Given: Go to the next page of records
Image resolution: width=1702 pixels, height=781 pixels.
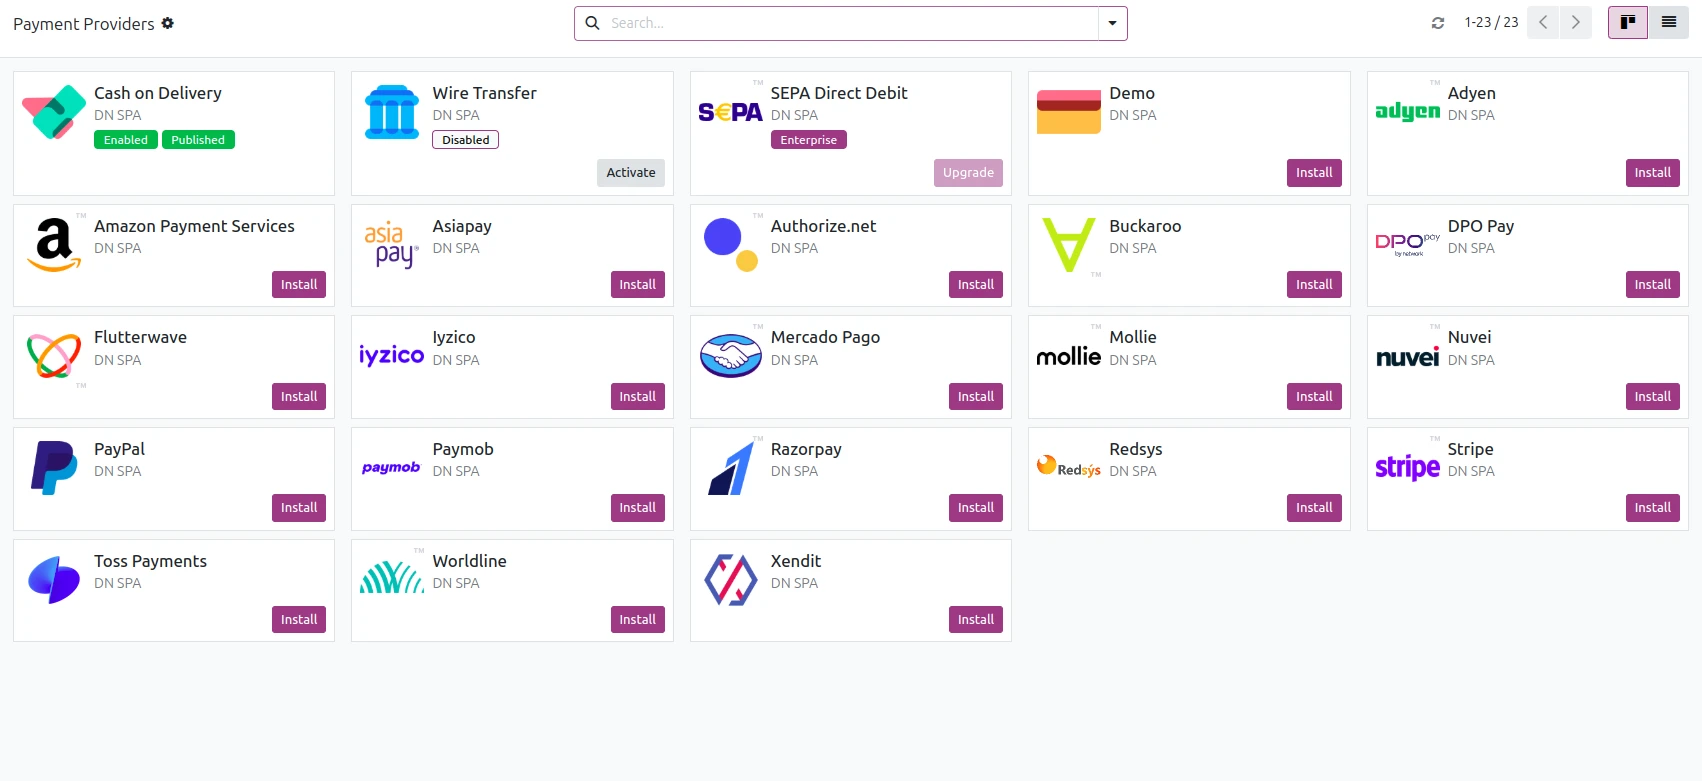Looking at the screenshot, I should coord(1576,22).
